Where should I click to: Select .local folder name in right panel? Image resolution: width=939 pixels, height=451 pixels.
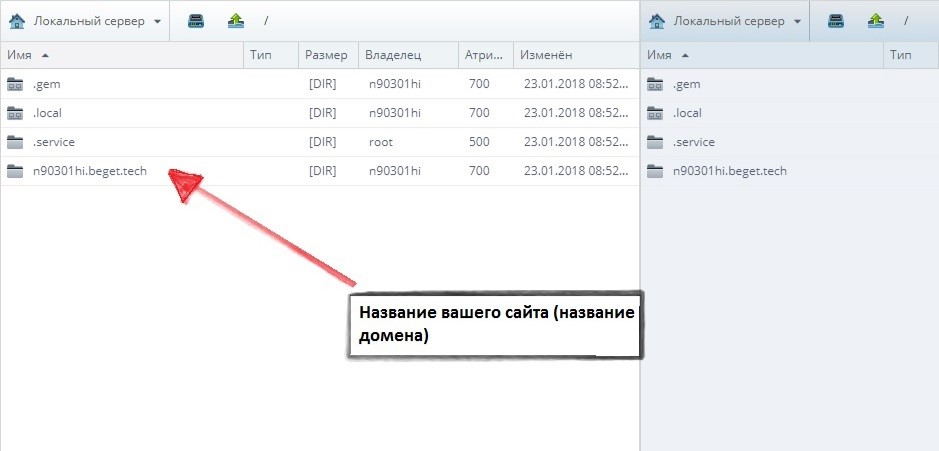tap(687, 113)
